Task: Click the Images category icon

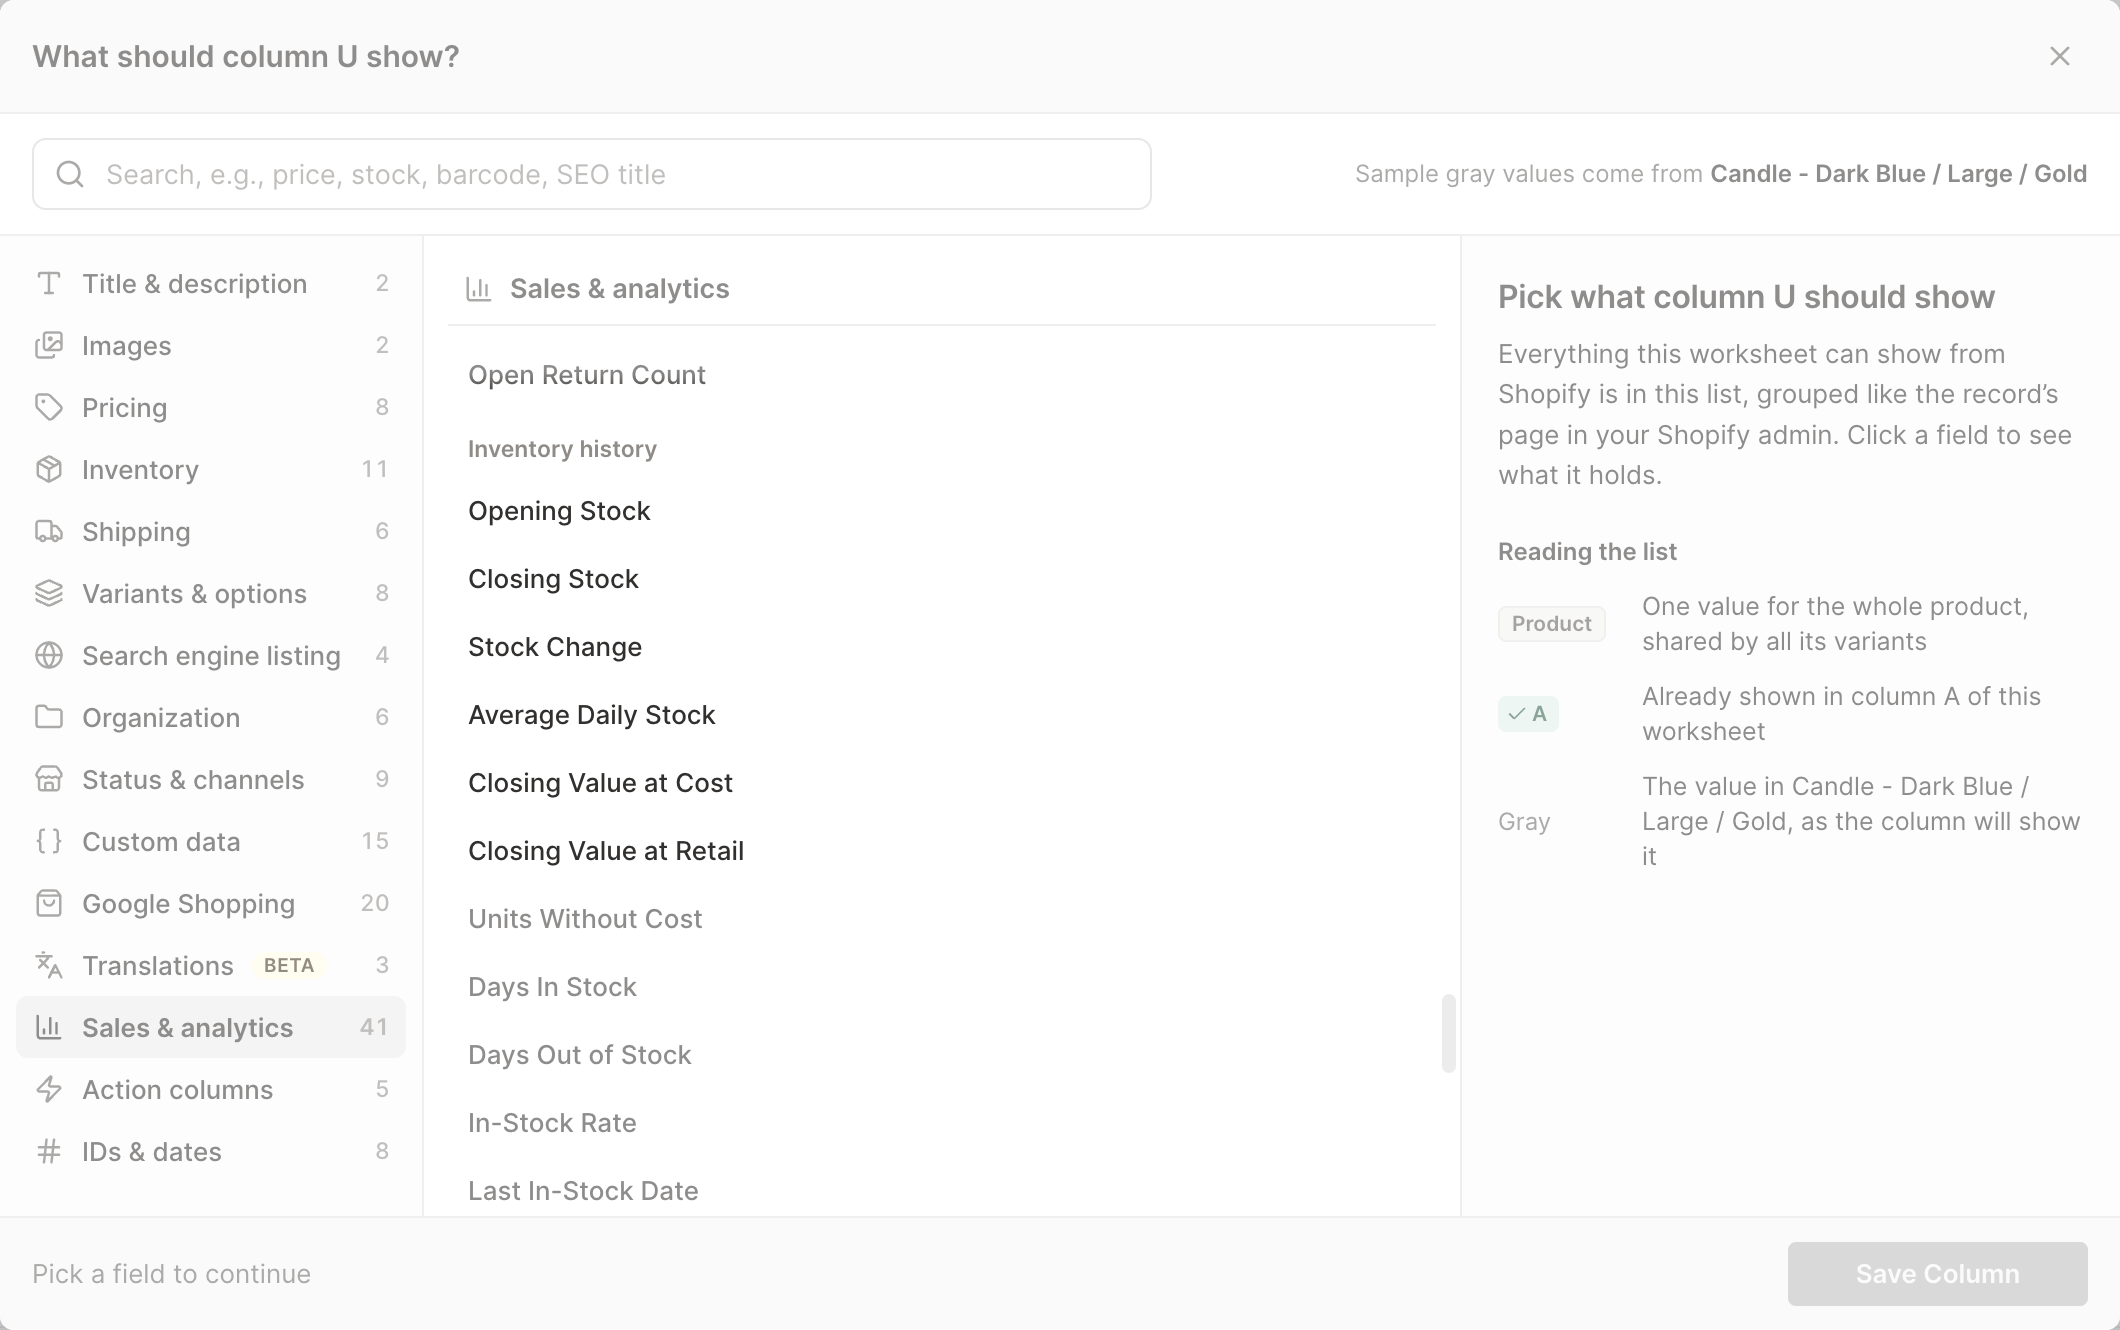Action: click(49, 346)
